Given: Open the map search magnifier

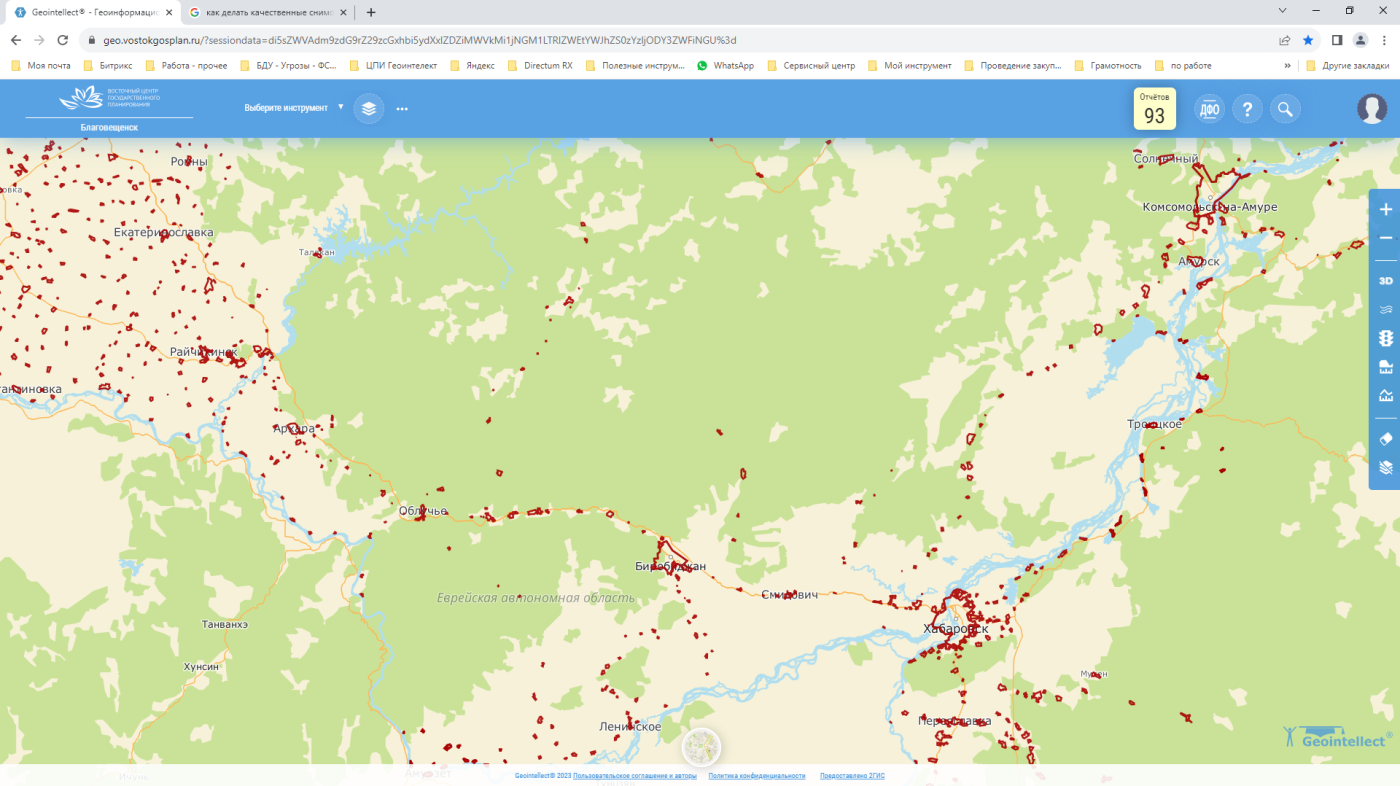Looking at the screenshot, I should click(x=1285, y=109).
